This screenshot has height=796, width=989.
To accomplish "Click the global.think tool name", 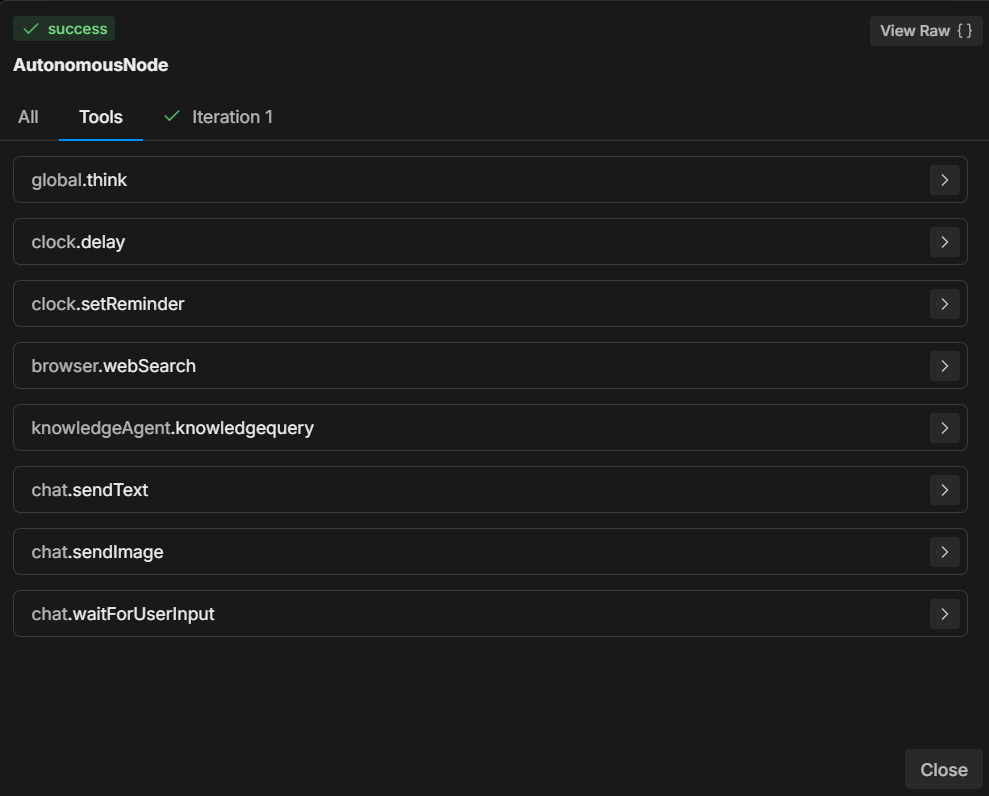I will (x=79, y=180).
